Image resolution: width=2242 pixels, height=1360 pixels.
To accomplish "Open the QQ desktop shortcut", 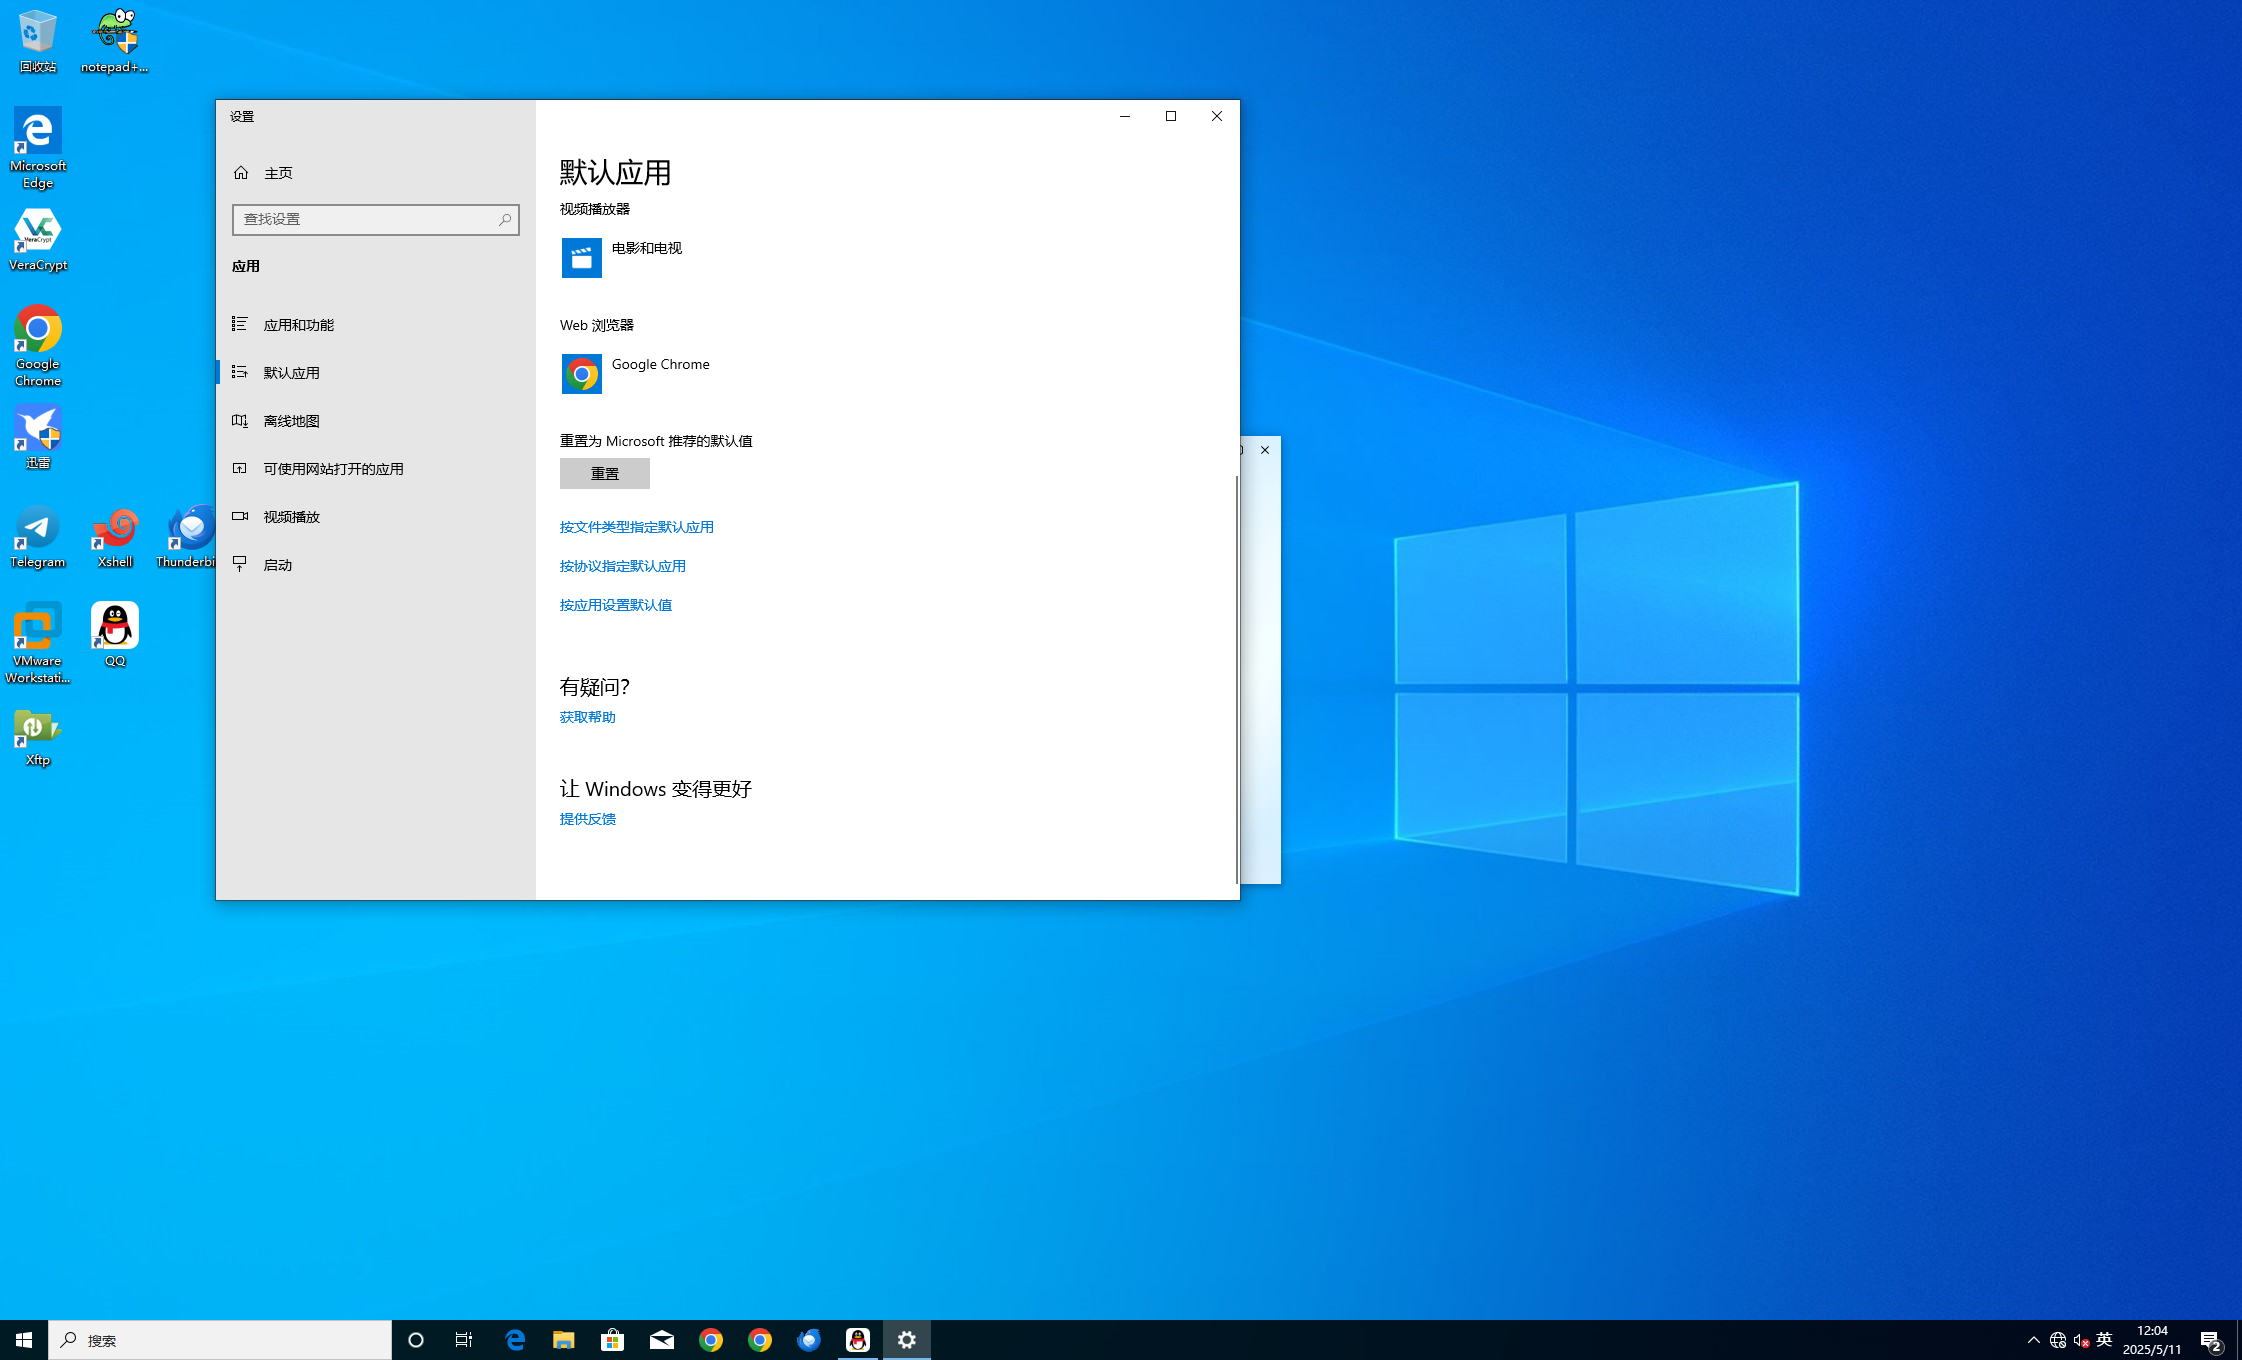I will click(x=115, y=635).
